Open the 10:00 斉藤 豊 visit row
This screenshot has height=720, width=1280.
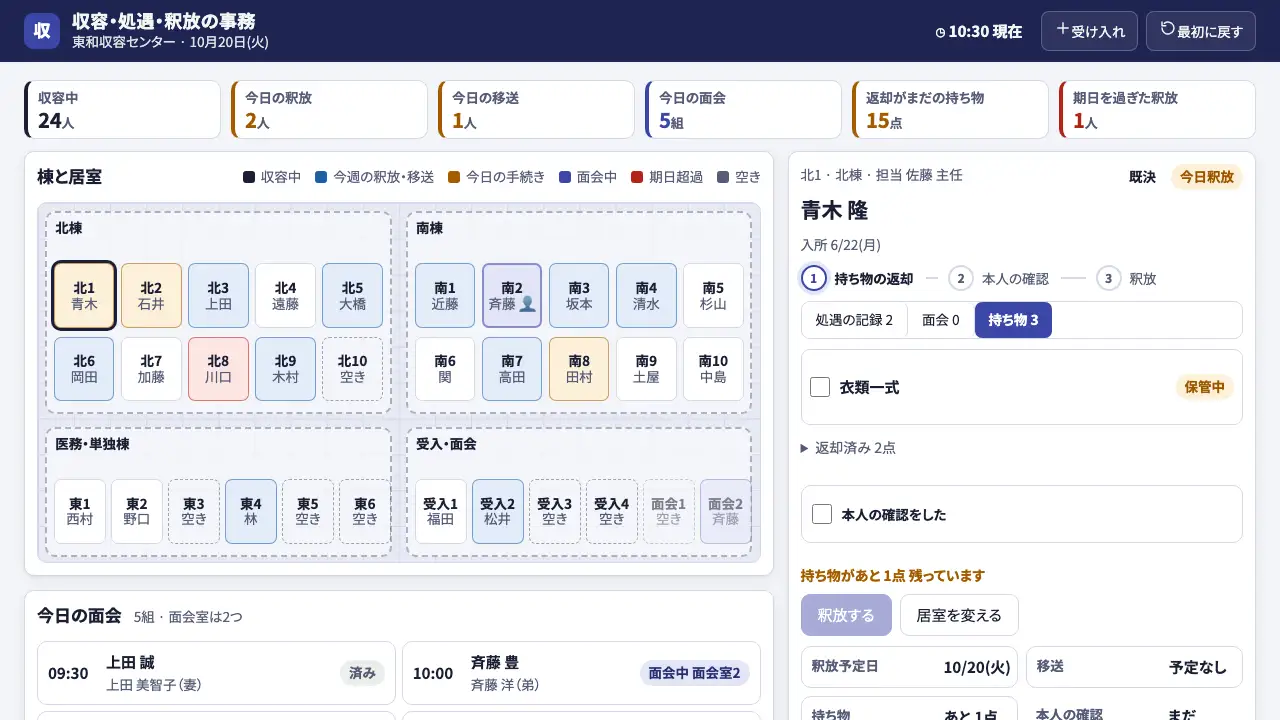581,673
